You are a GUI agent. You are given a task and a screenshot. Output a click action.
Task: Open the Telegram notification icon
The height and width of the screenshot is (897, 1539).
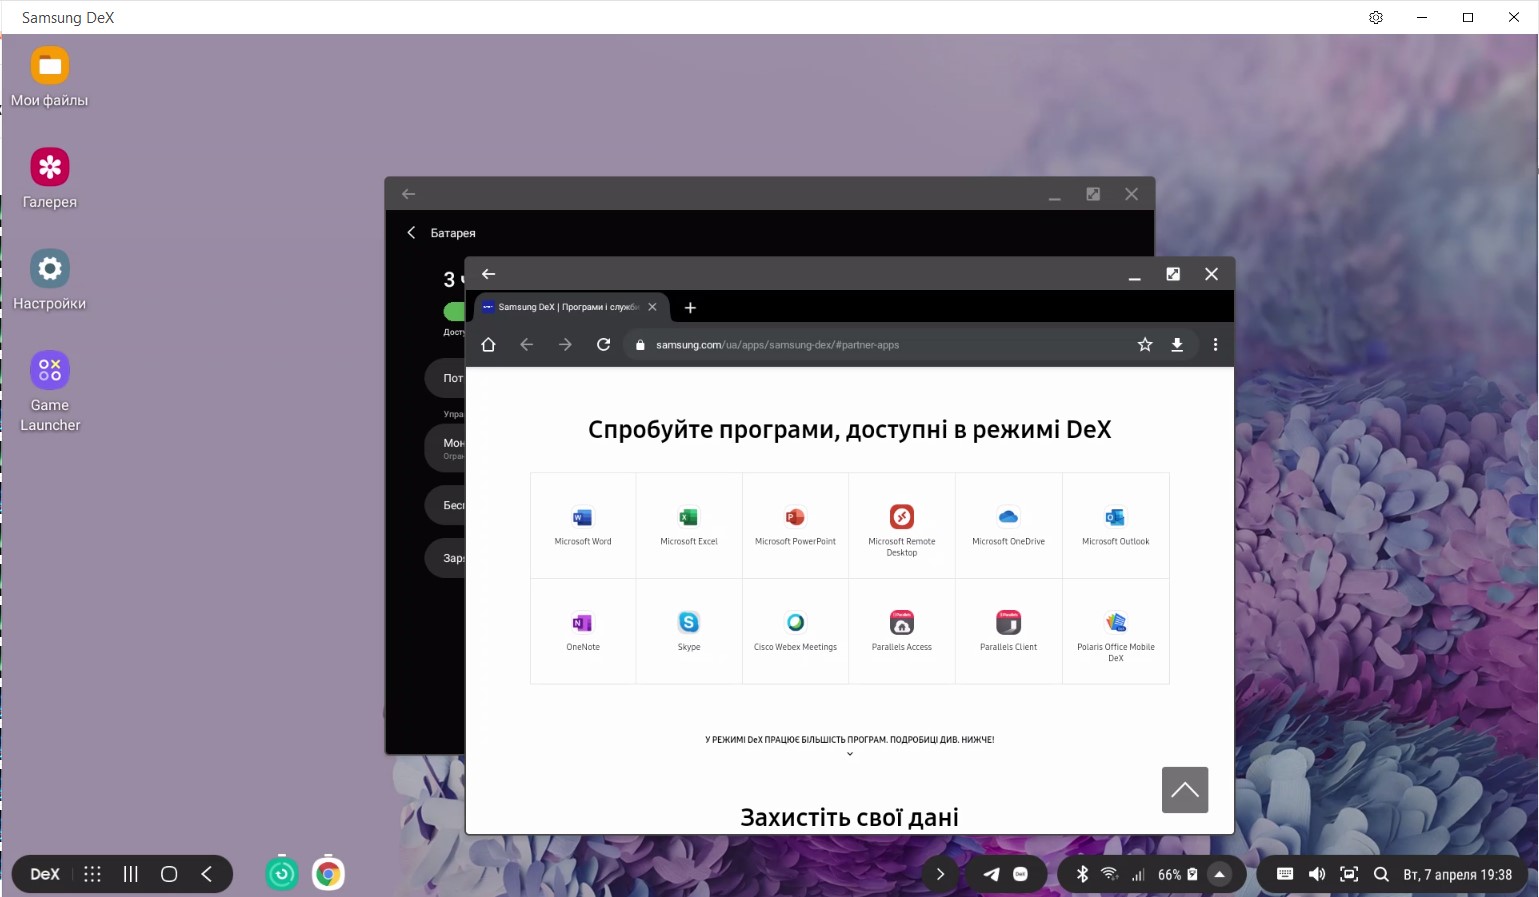click(x=991, y=874)
